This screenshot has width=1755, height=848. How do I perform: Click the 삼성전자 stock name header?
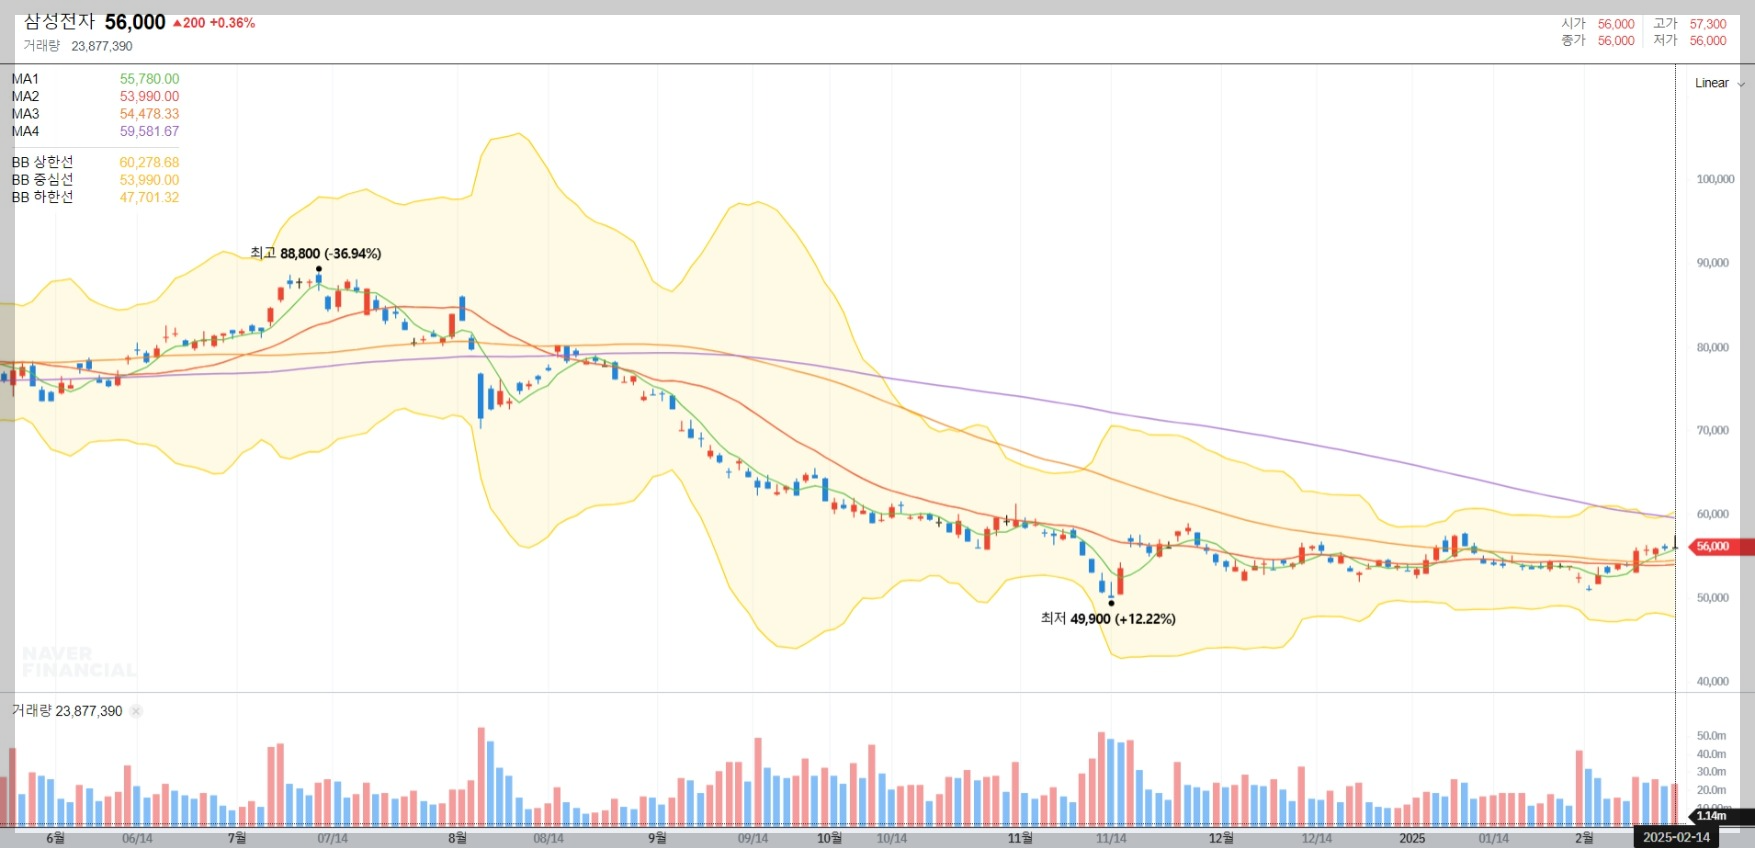coord(59,21)
